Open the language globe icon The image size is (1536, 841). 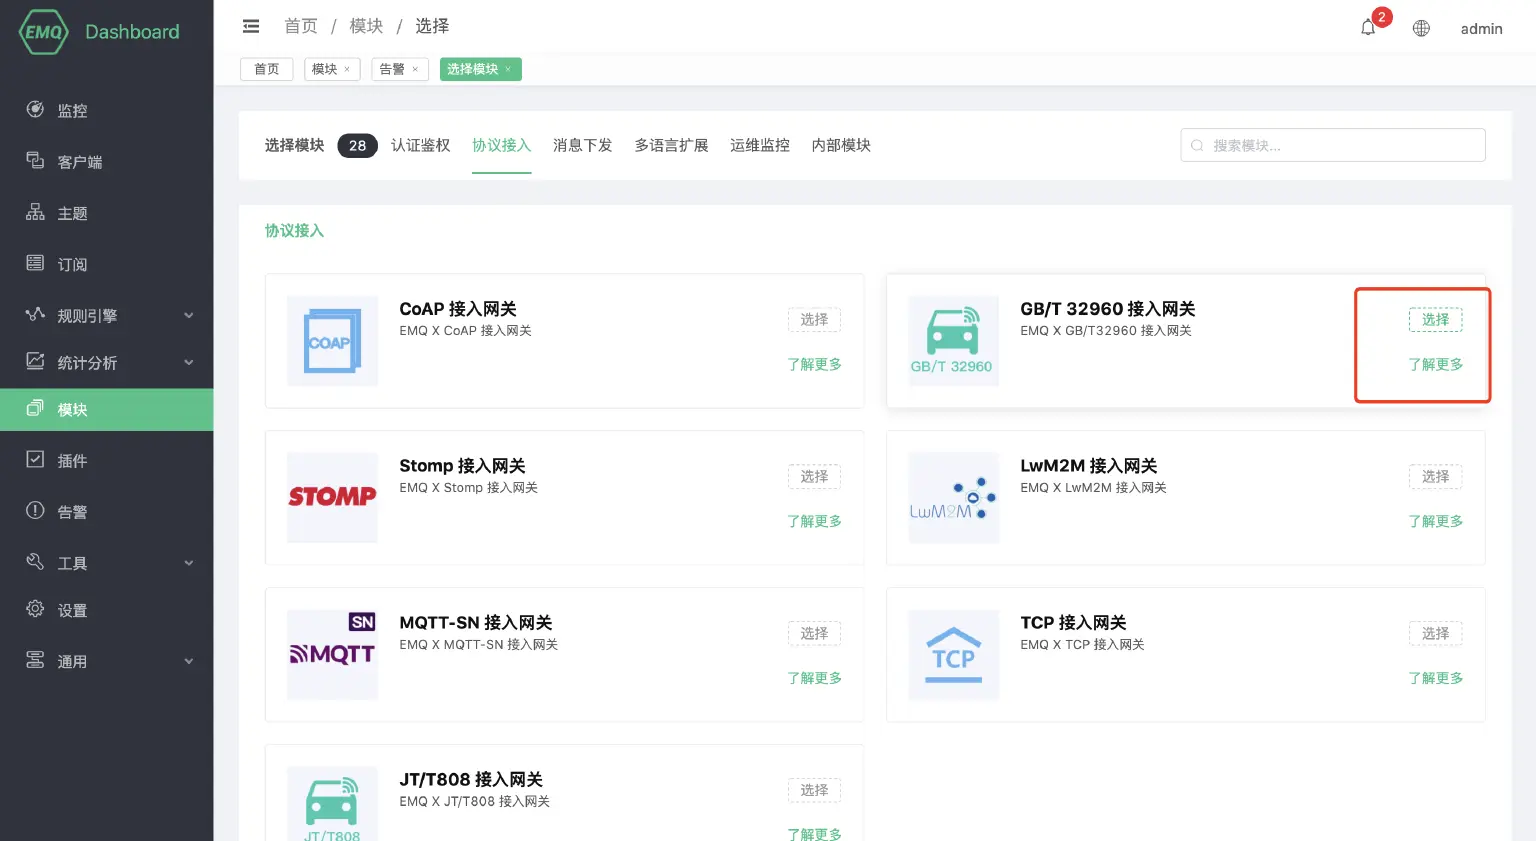pyautogui.click(x=1421, y=28)
